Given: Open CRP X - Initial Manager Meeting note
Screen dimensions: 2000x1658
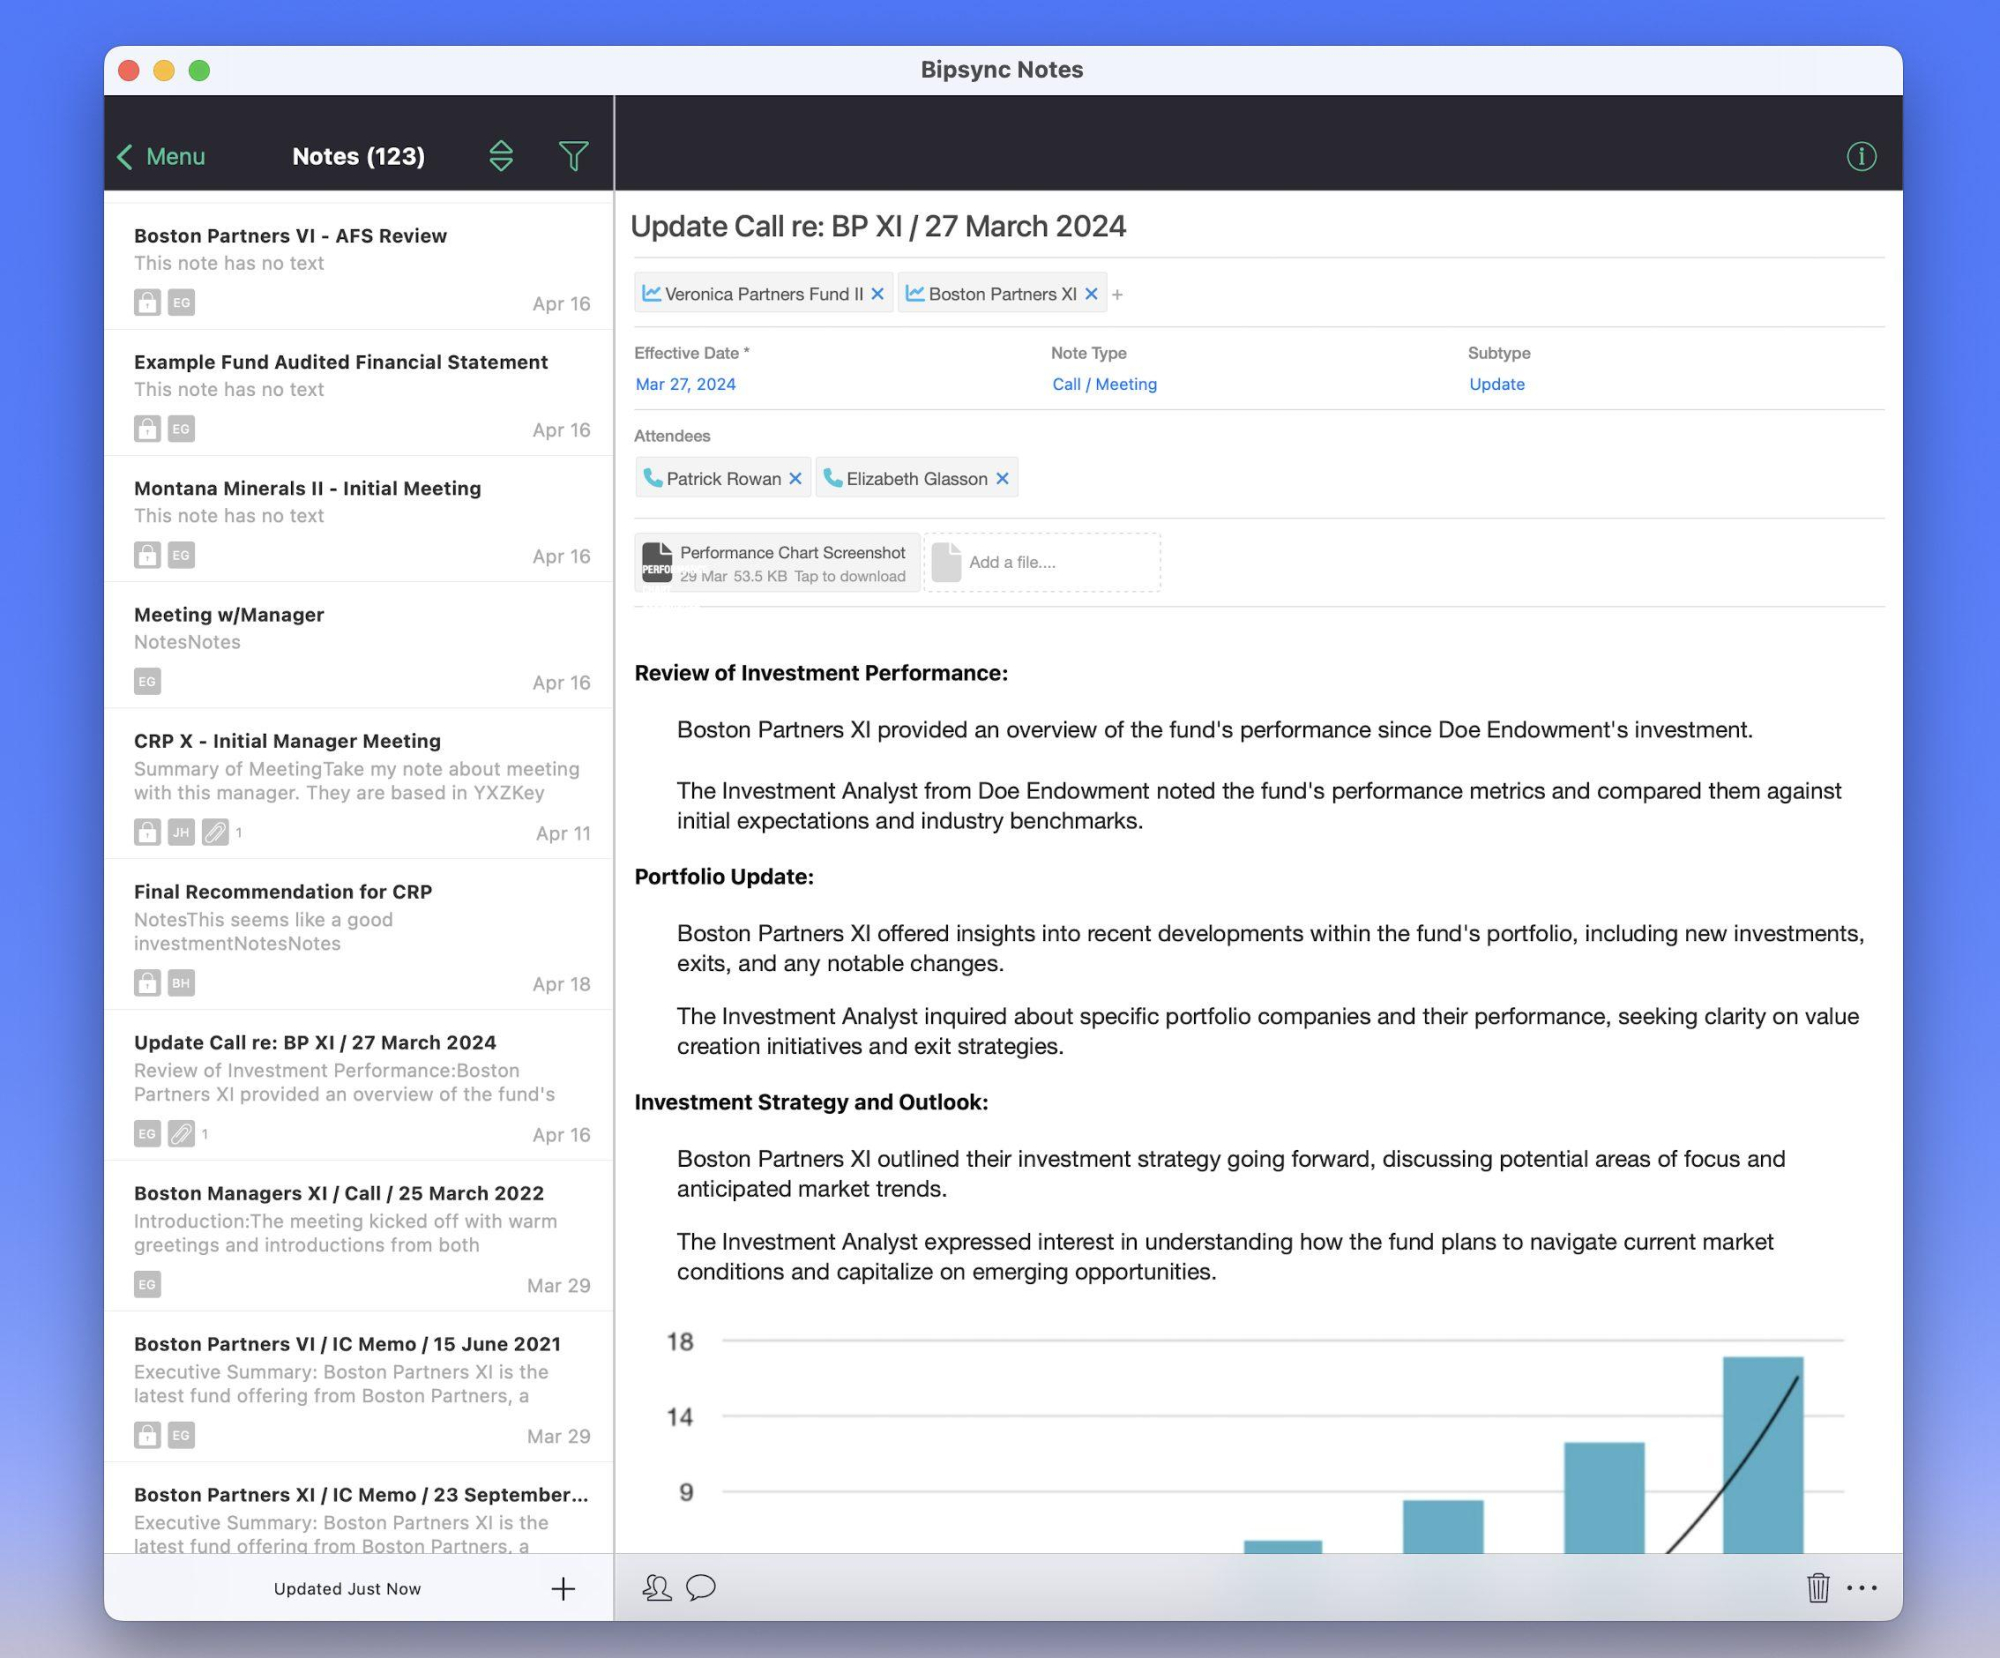Looking at the screenshot, I should click(359, 784).
